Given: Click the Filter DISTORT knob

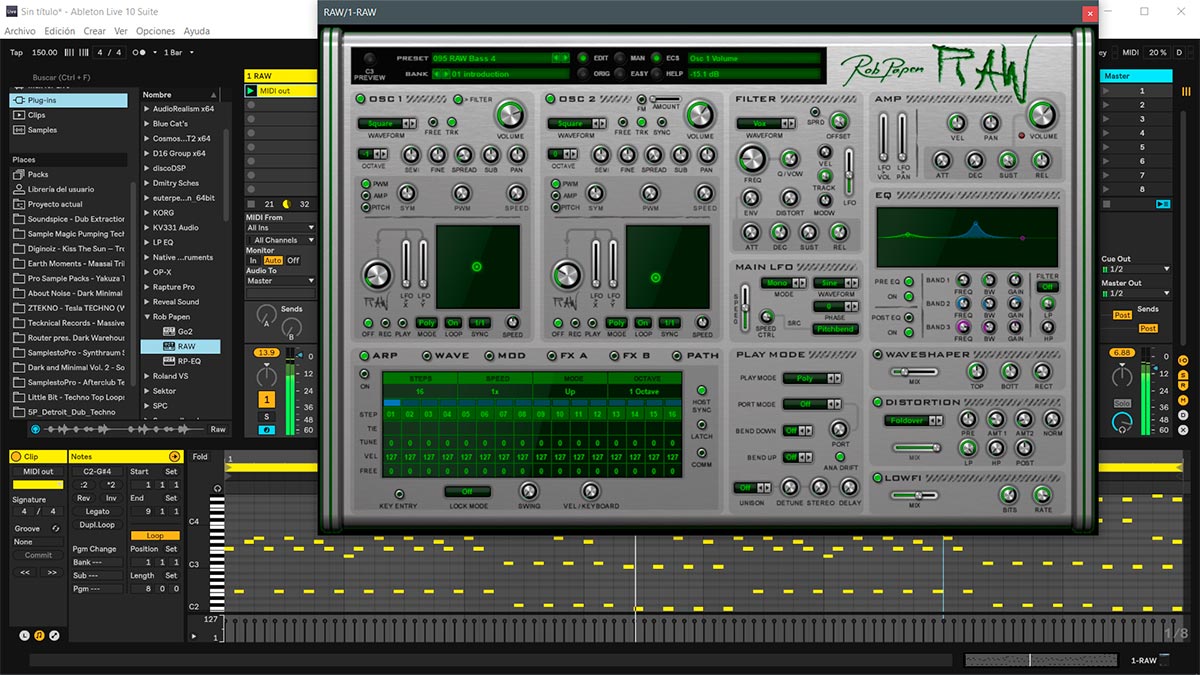Looking at the screenshot, I should click(x=789, y=198).
